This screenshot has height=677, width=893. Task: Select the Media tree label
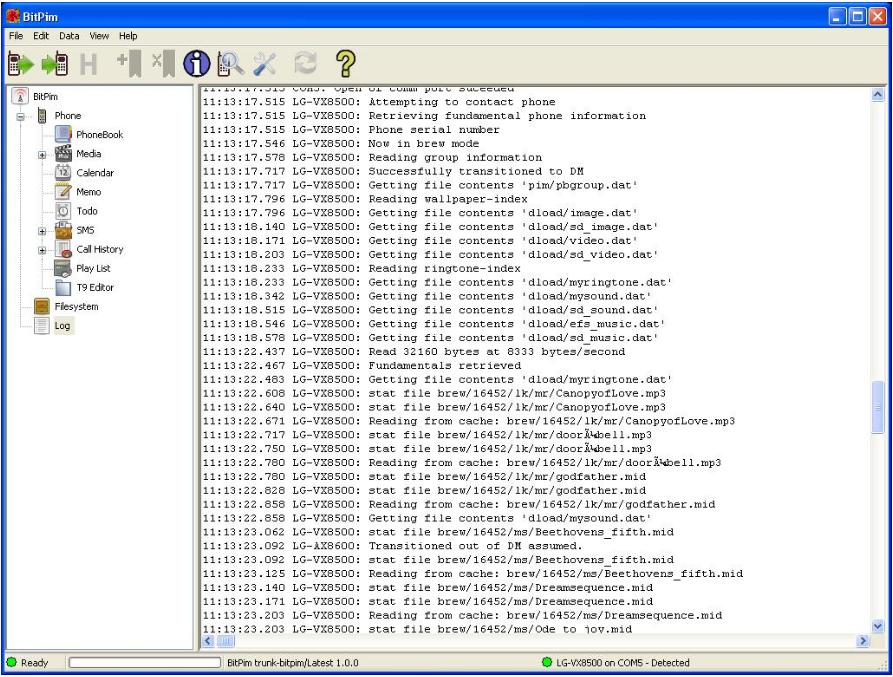click(x=89, y=153)
